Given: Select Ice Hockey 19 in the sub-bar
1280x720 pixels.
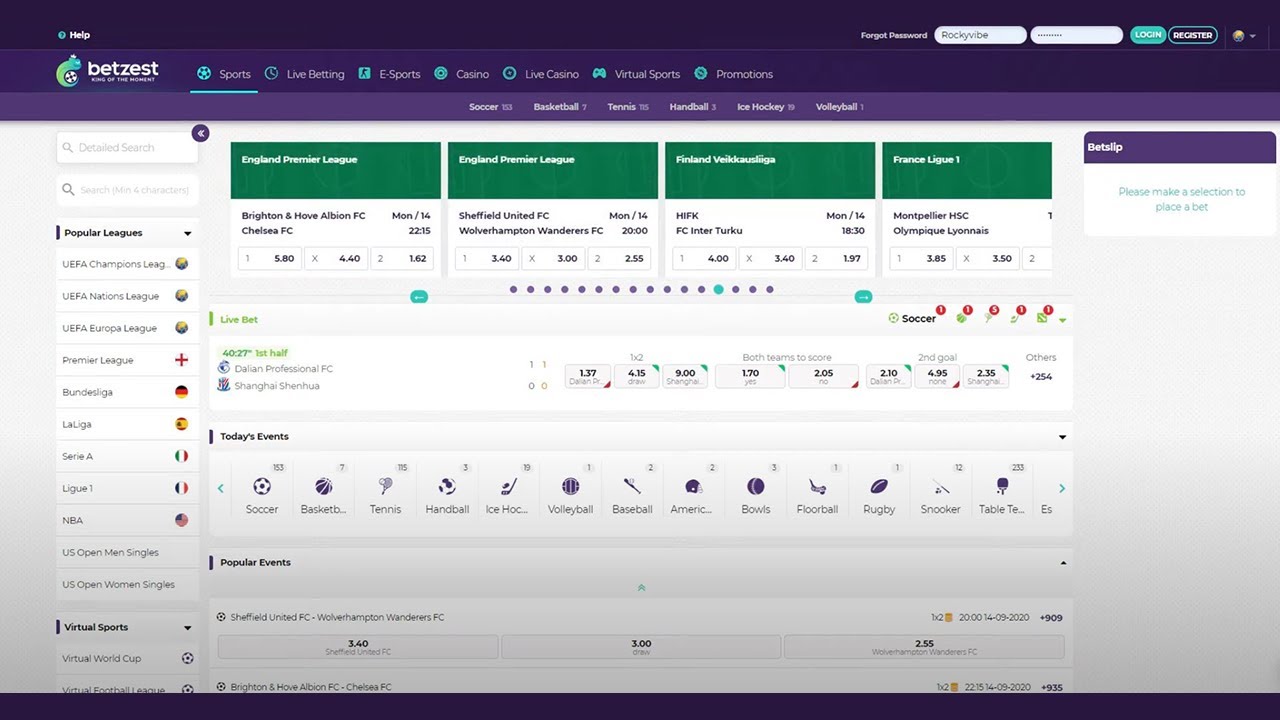Looking at the screenshot, I should point(766,107).
